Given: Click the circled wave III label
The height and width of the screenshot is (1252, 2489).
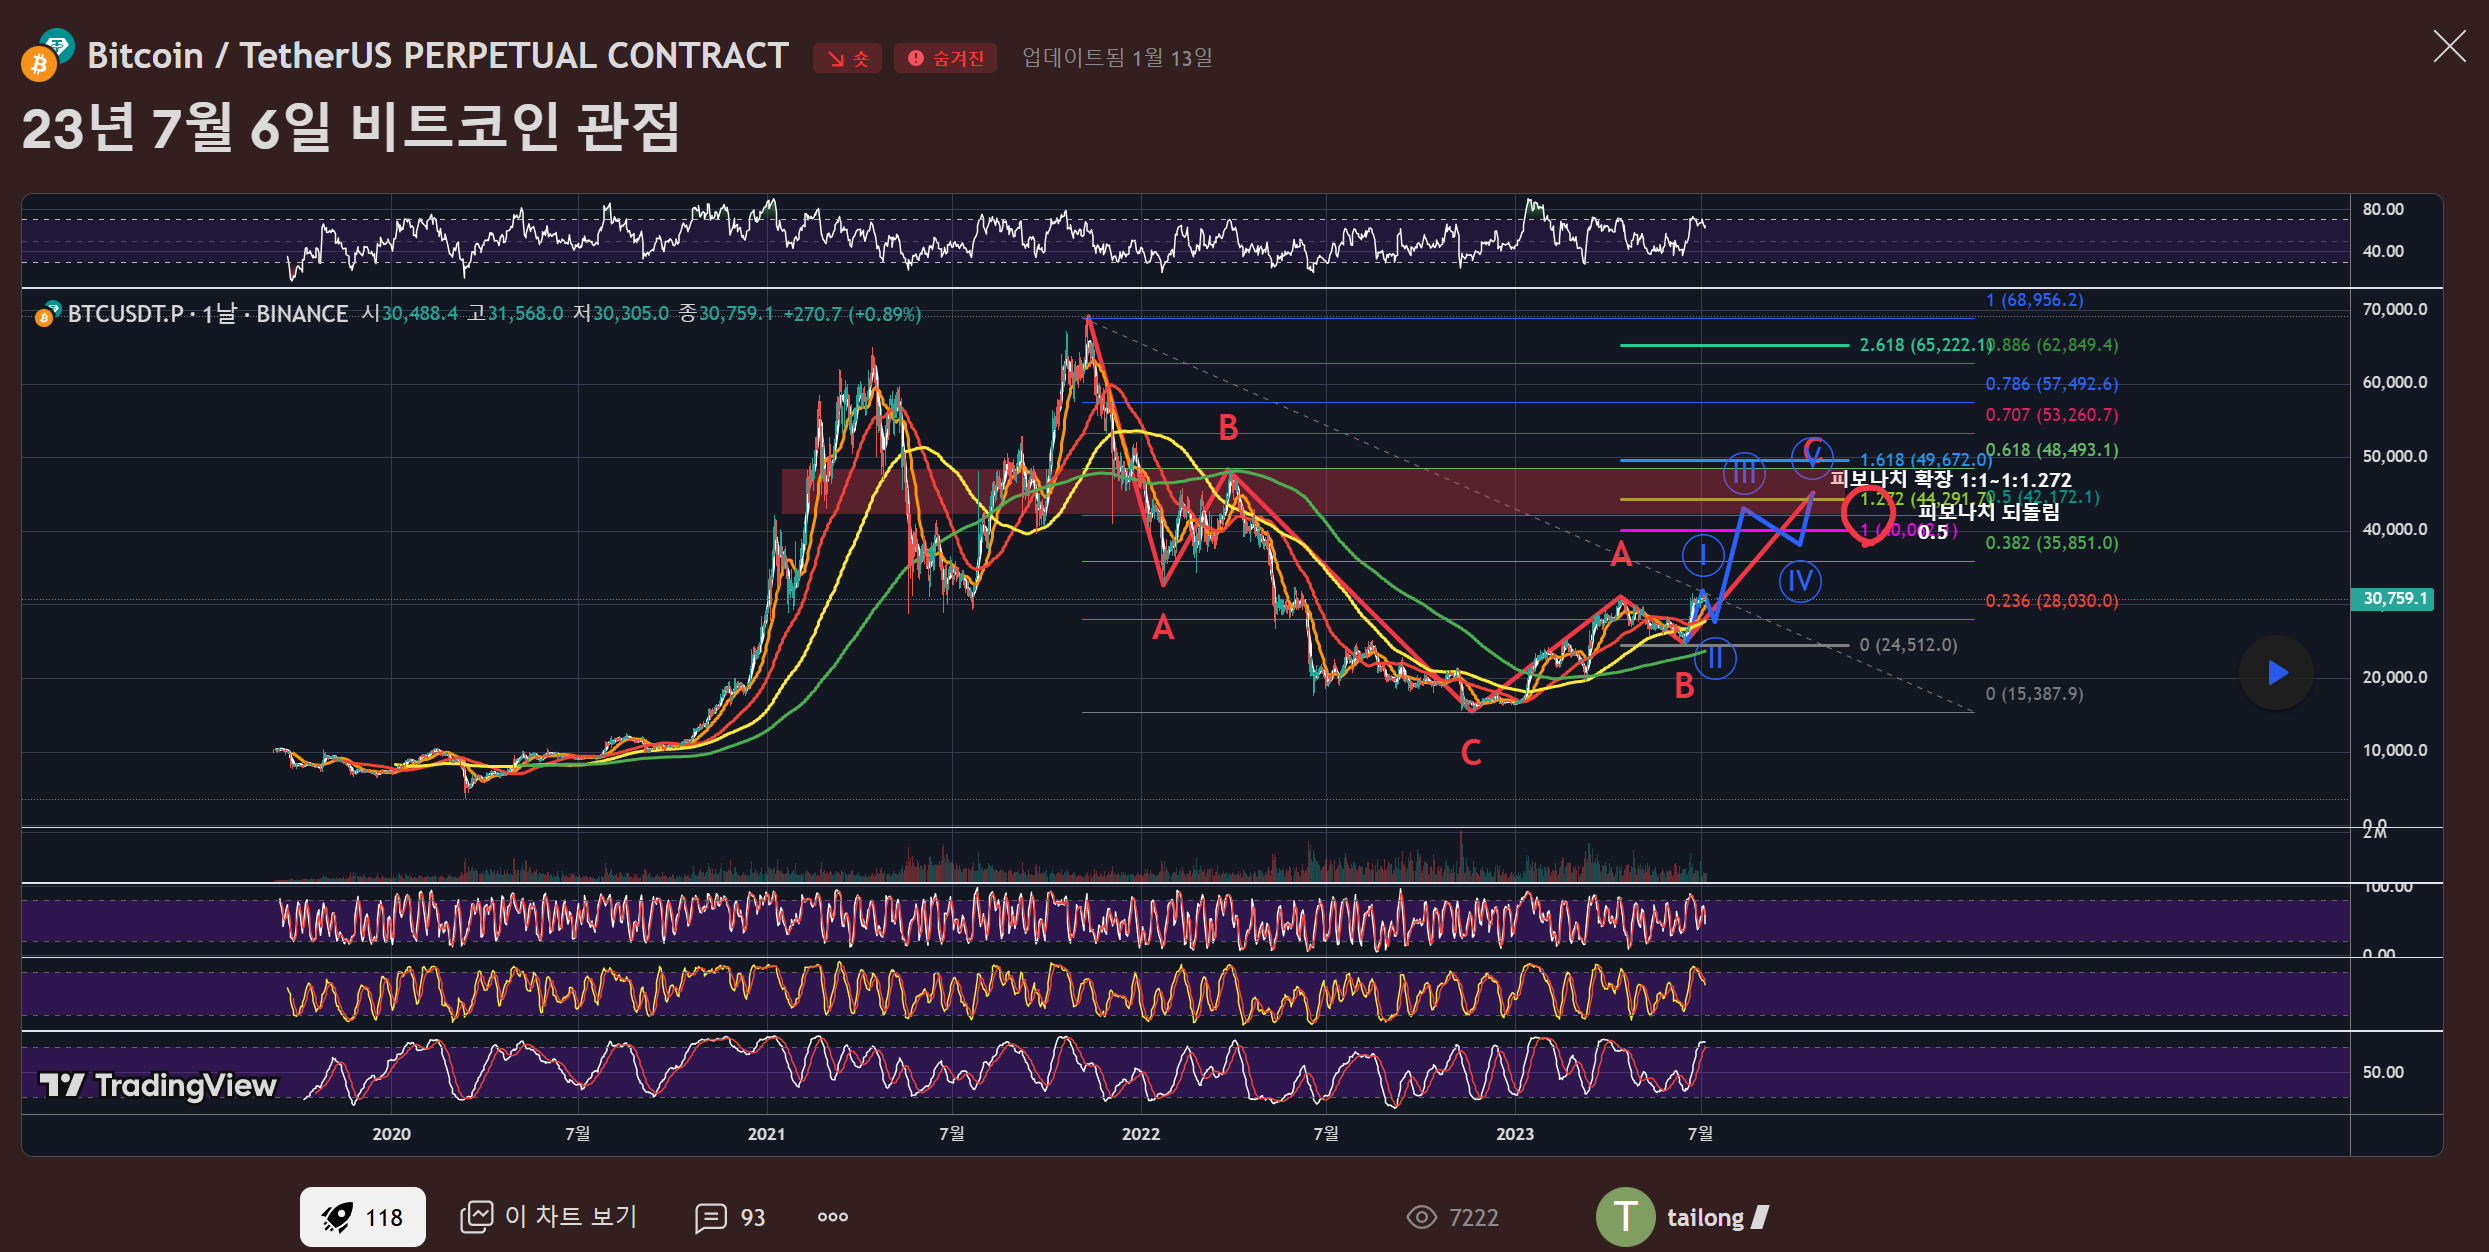Looking at the screenshot, I should pos(1744,472).
